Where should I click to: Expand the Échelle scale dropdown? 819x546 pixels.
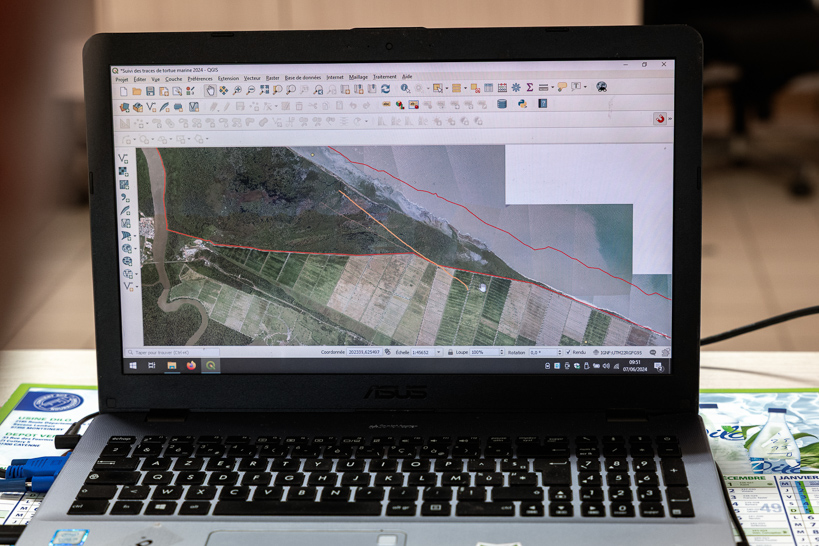coord(438,352)
